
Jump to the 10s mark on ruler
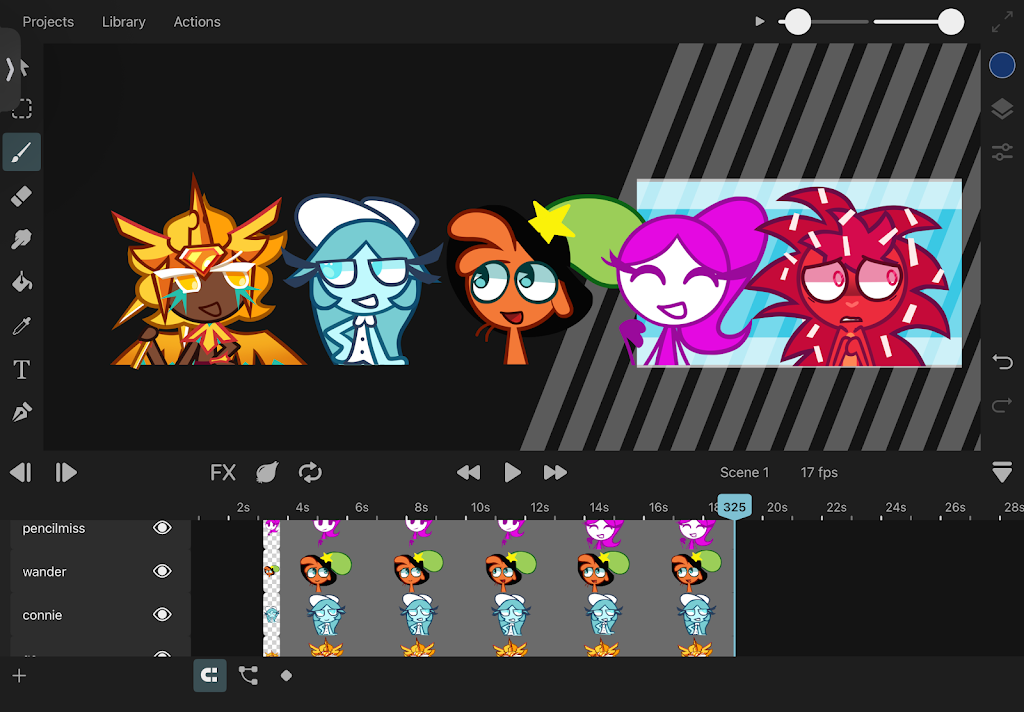[480, 508]
